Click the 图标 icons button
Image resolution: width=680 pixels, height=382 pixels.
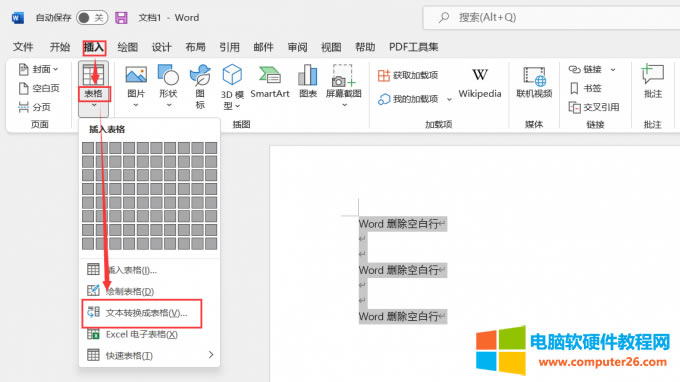200,86
